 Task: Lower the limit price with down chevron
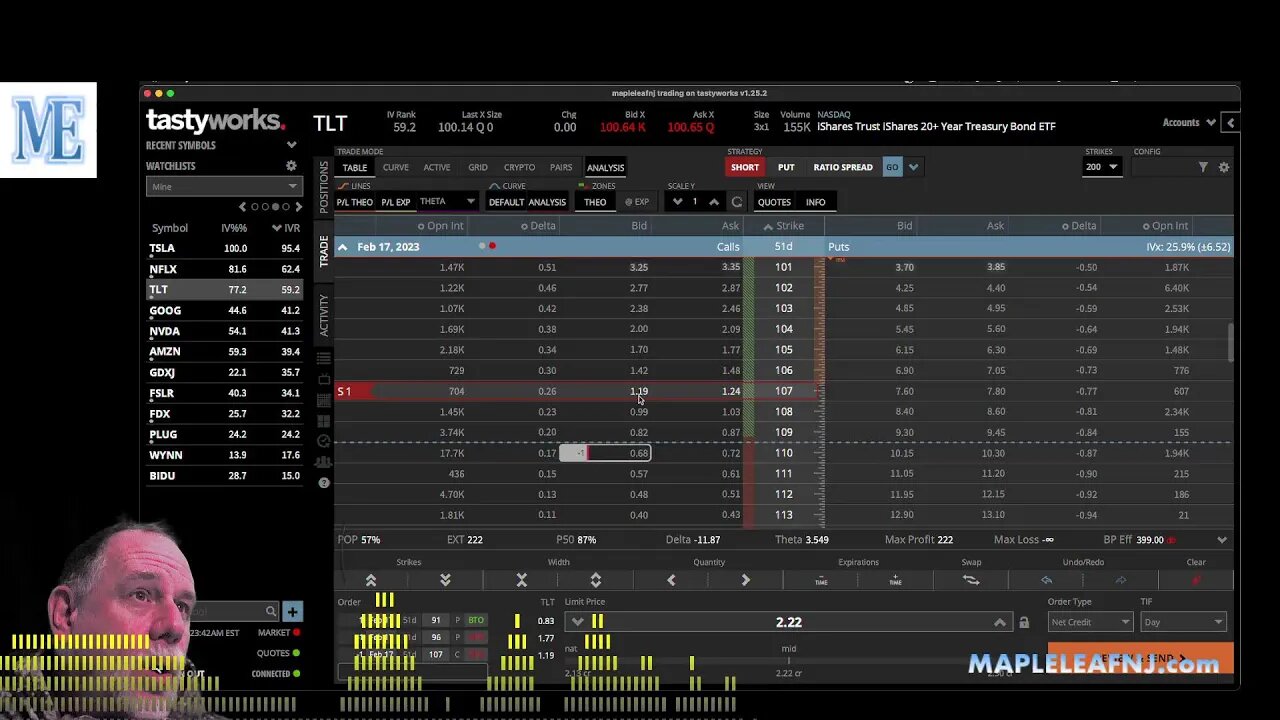pos(577,622)
